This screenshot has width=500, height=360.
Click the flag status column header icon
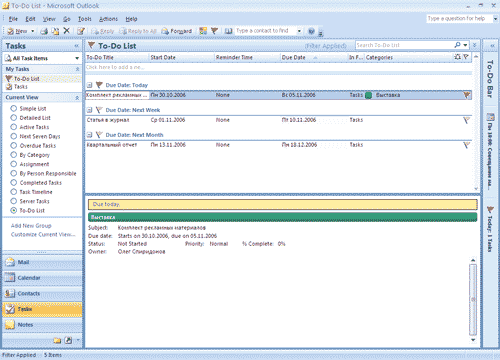click(x=466, y=57)
